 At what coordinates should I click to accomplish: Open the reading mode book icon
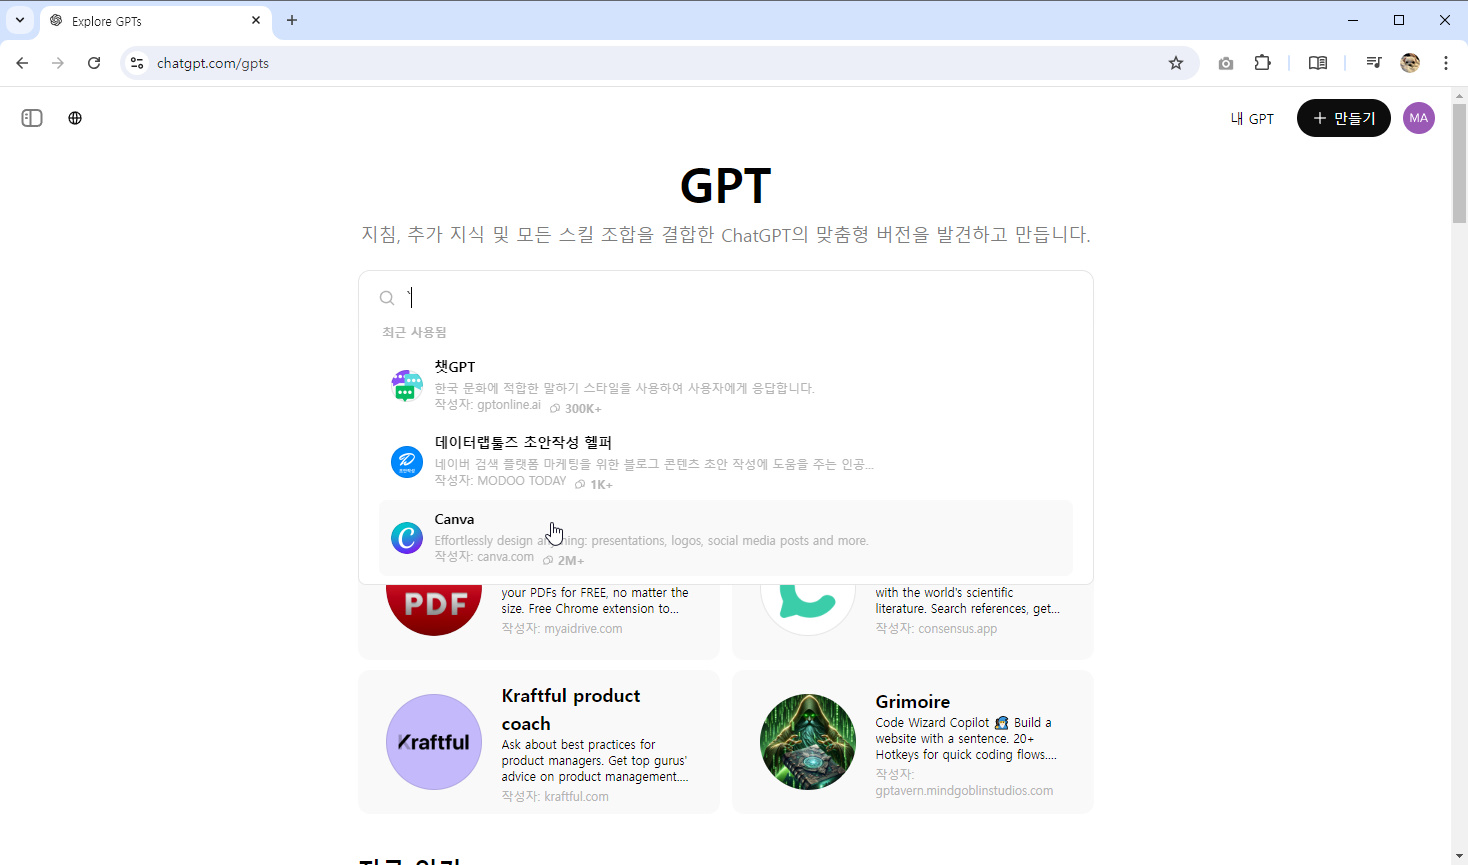[x=1318, y=63]
